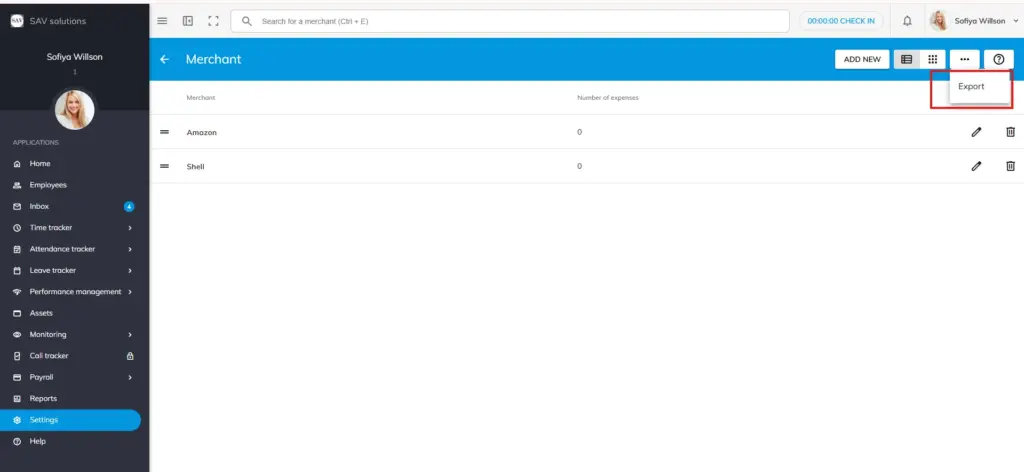
Task: Click the Shell merchant name
Action: click(x=195, y=166)
